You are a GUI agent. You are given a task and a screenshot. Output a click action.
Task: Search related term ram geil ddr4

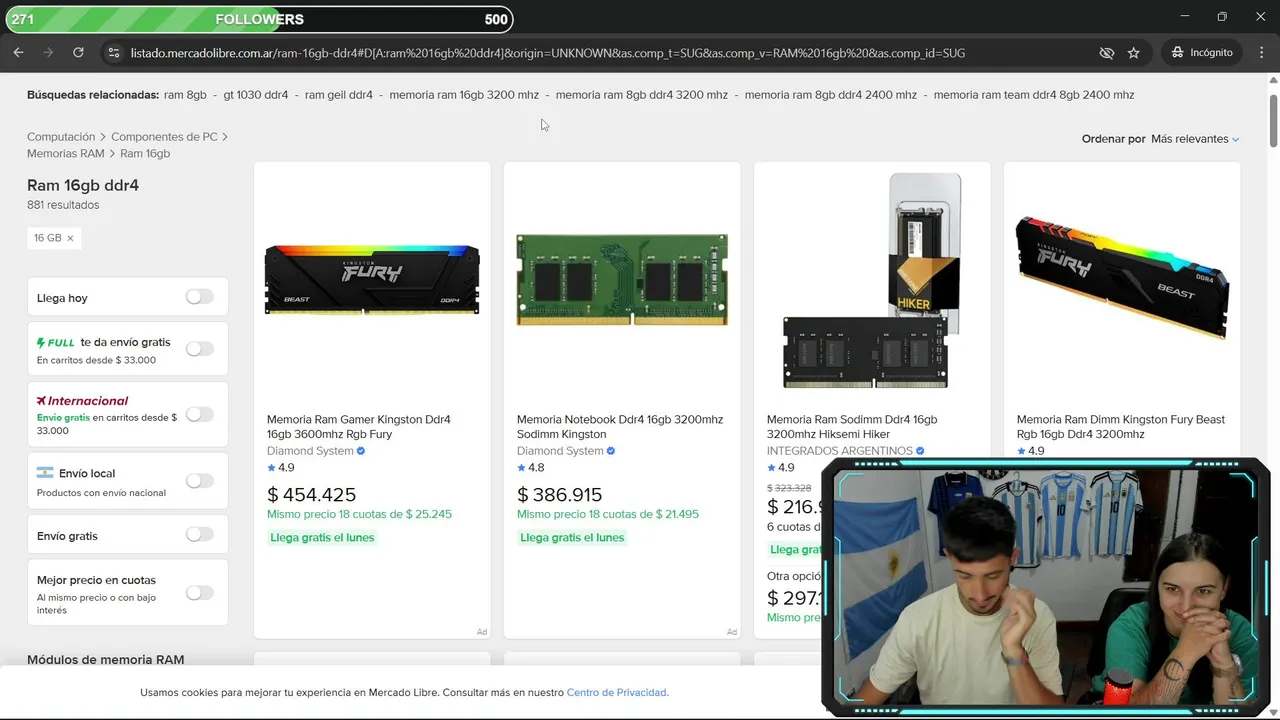point(339,95)
